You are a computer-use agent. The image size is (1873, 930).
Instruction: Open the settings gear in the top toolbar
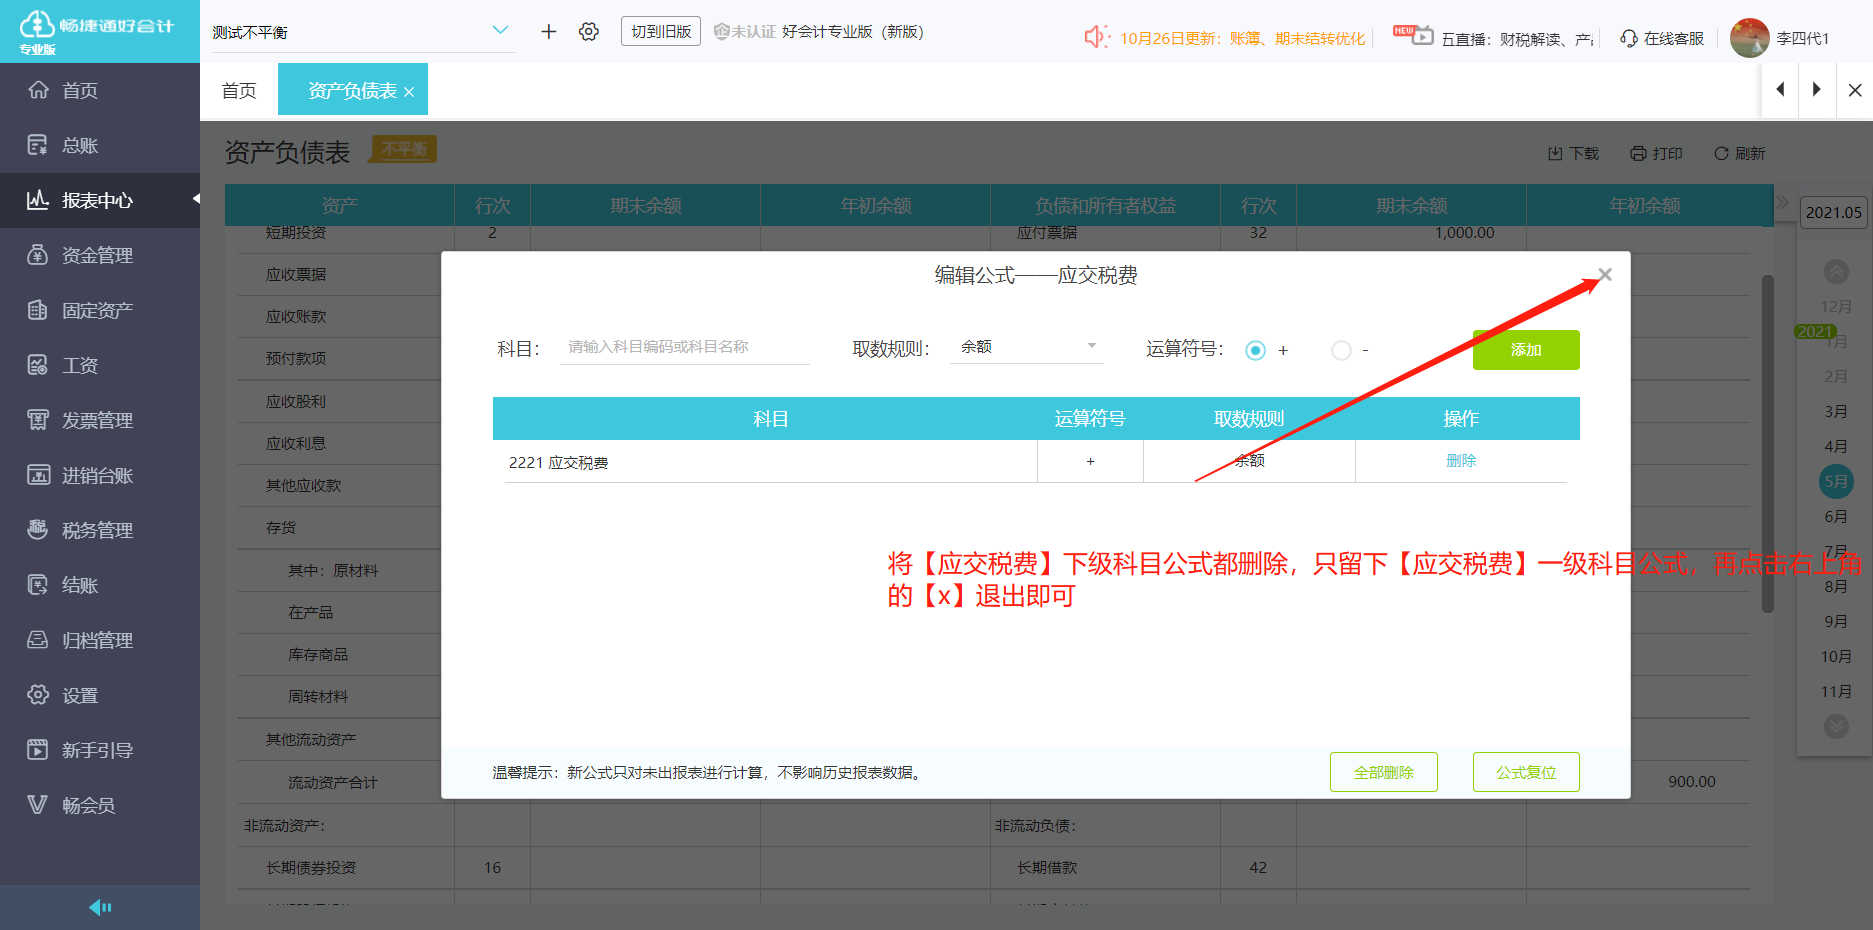(589, 31)
